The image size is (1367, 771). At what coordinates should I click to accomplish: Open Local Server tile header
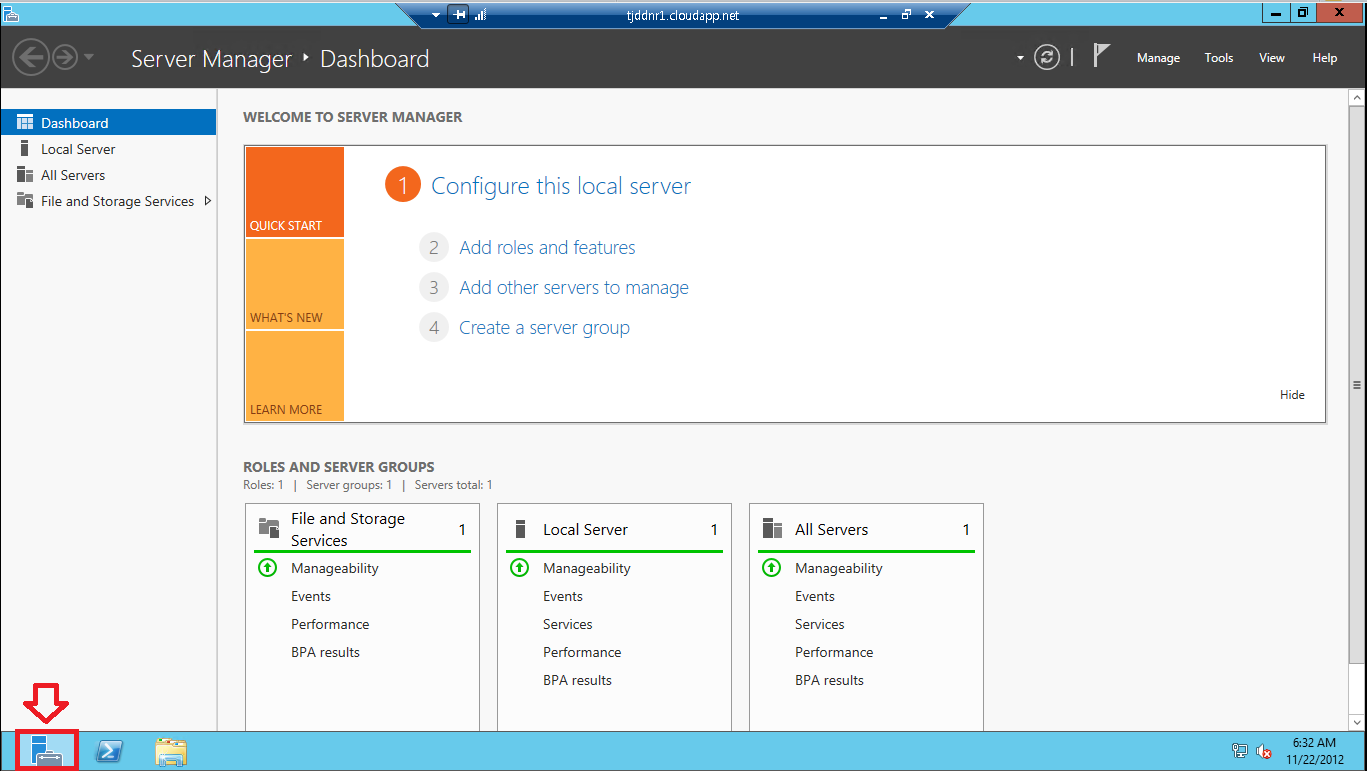point(614,529)
